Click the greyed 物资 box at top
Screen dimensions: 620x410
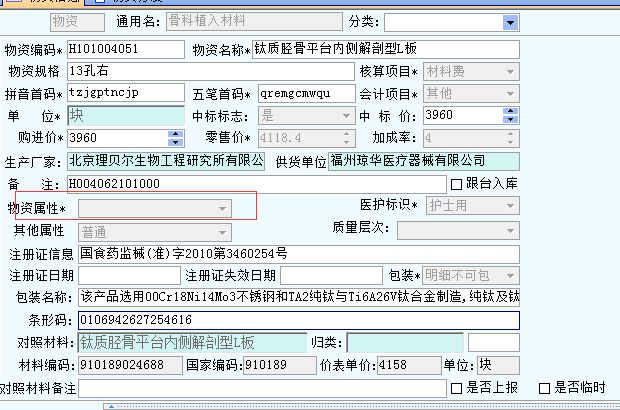[x=78, y=22]
